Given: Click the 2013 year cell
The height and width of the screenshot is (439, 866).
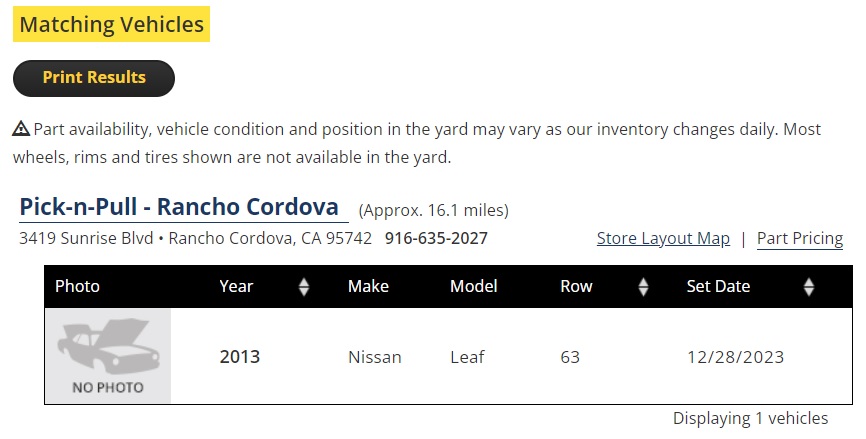Looking at the screenshot, I should (x=240, y=357).
